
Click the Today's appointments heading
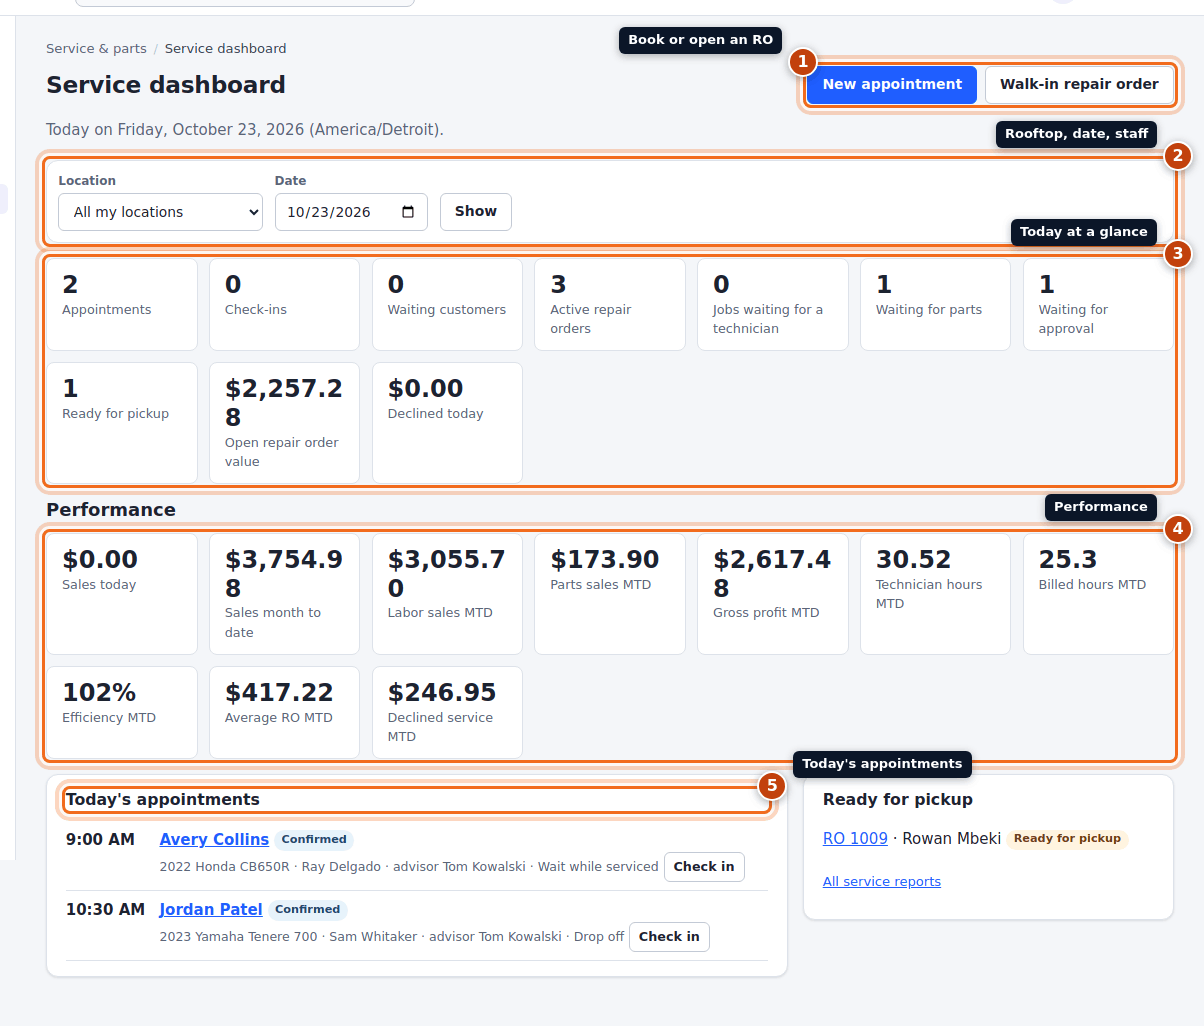(x=163, y=799)
